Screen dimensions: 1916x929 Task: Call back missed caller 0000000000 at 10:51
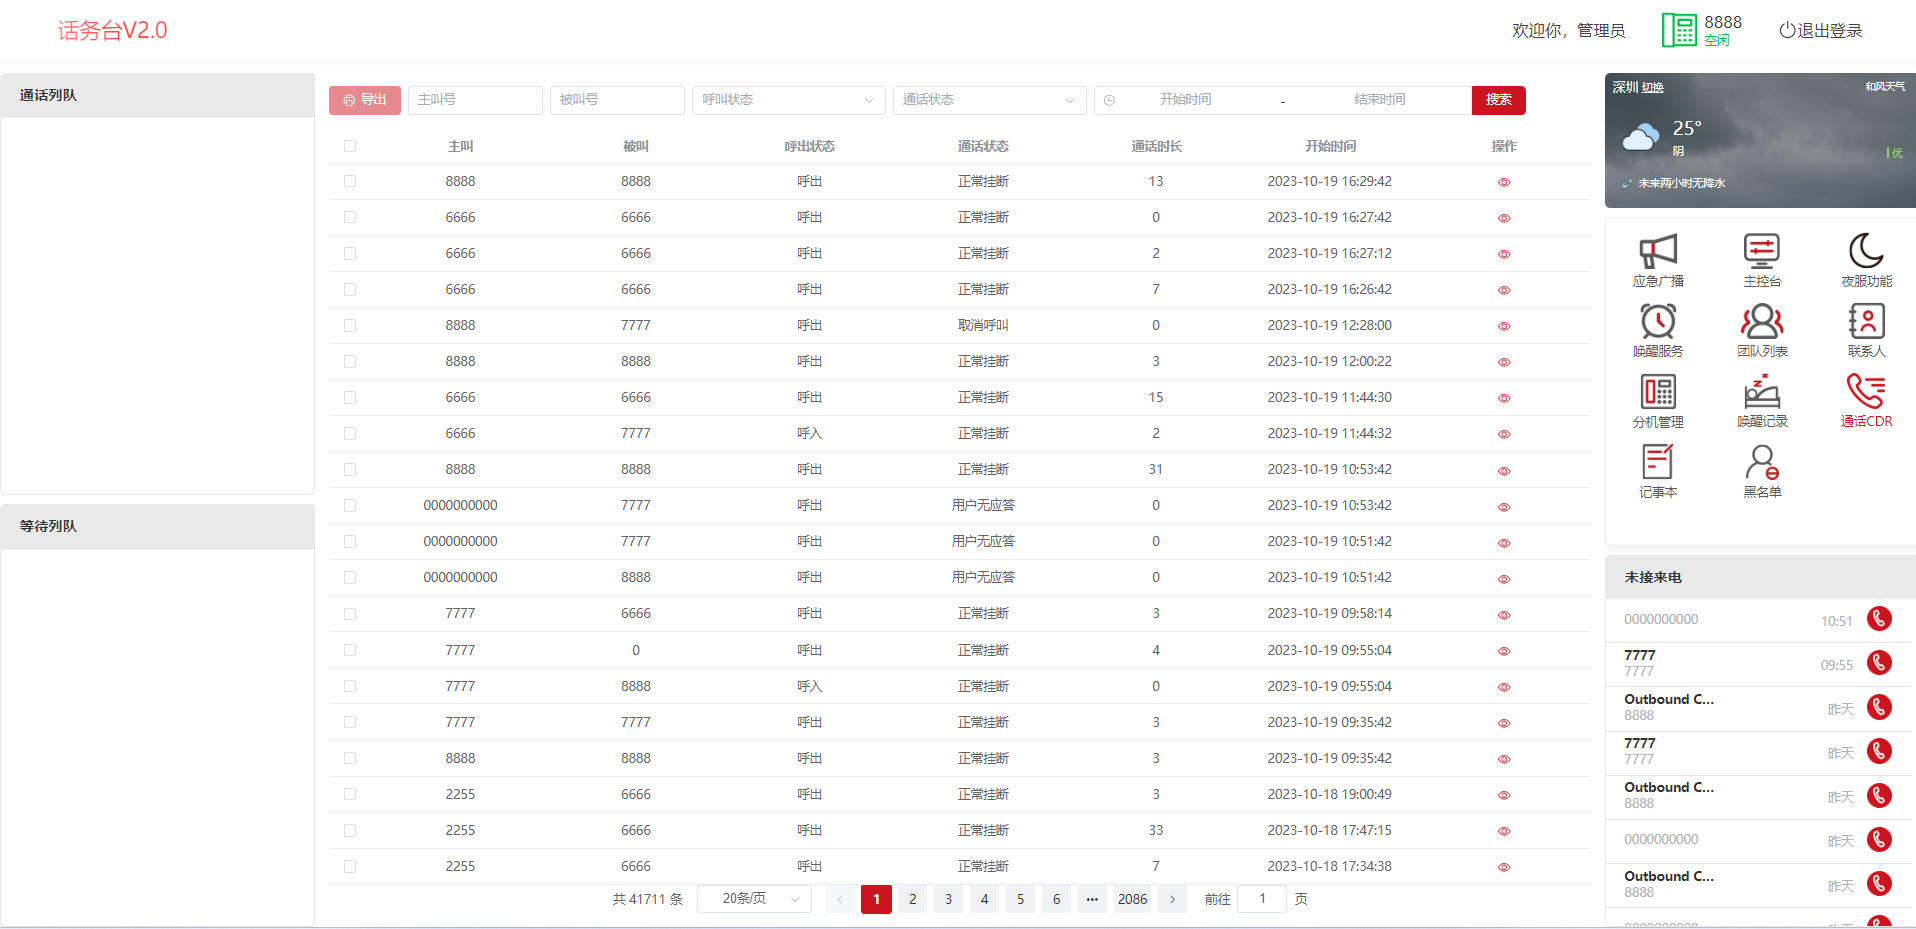coord(1879,619)
